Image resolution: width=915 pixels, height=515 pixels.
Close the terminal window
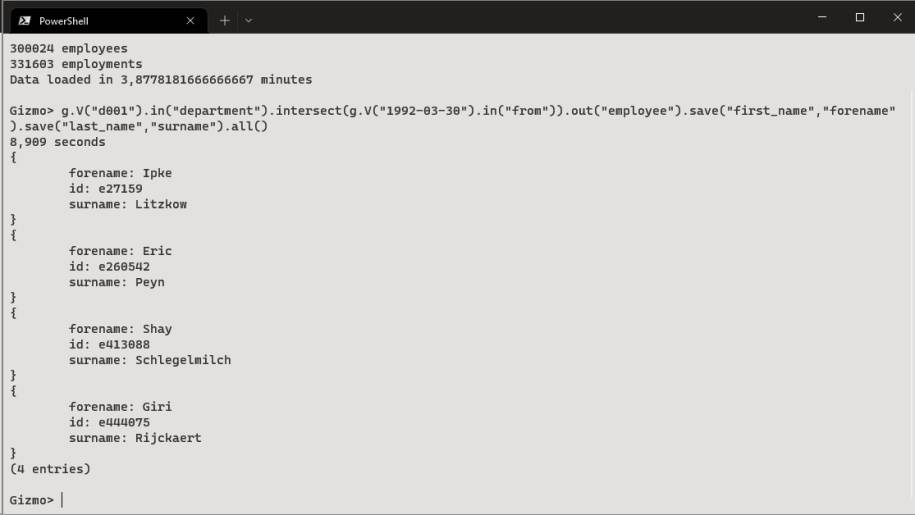897,17
